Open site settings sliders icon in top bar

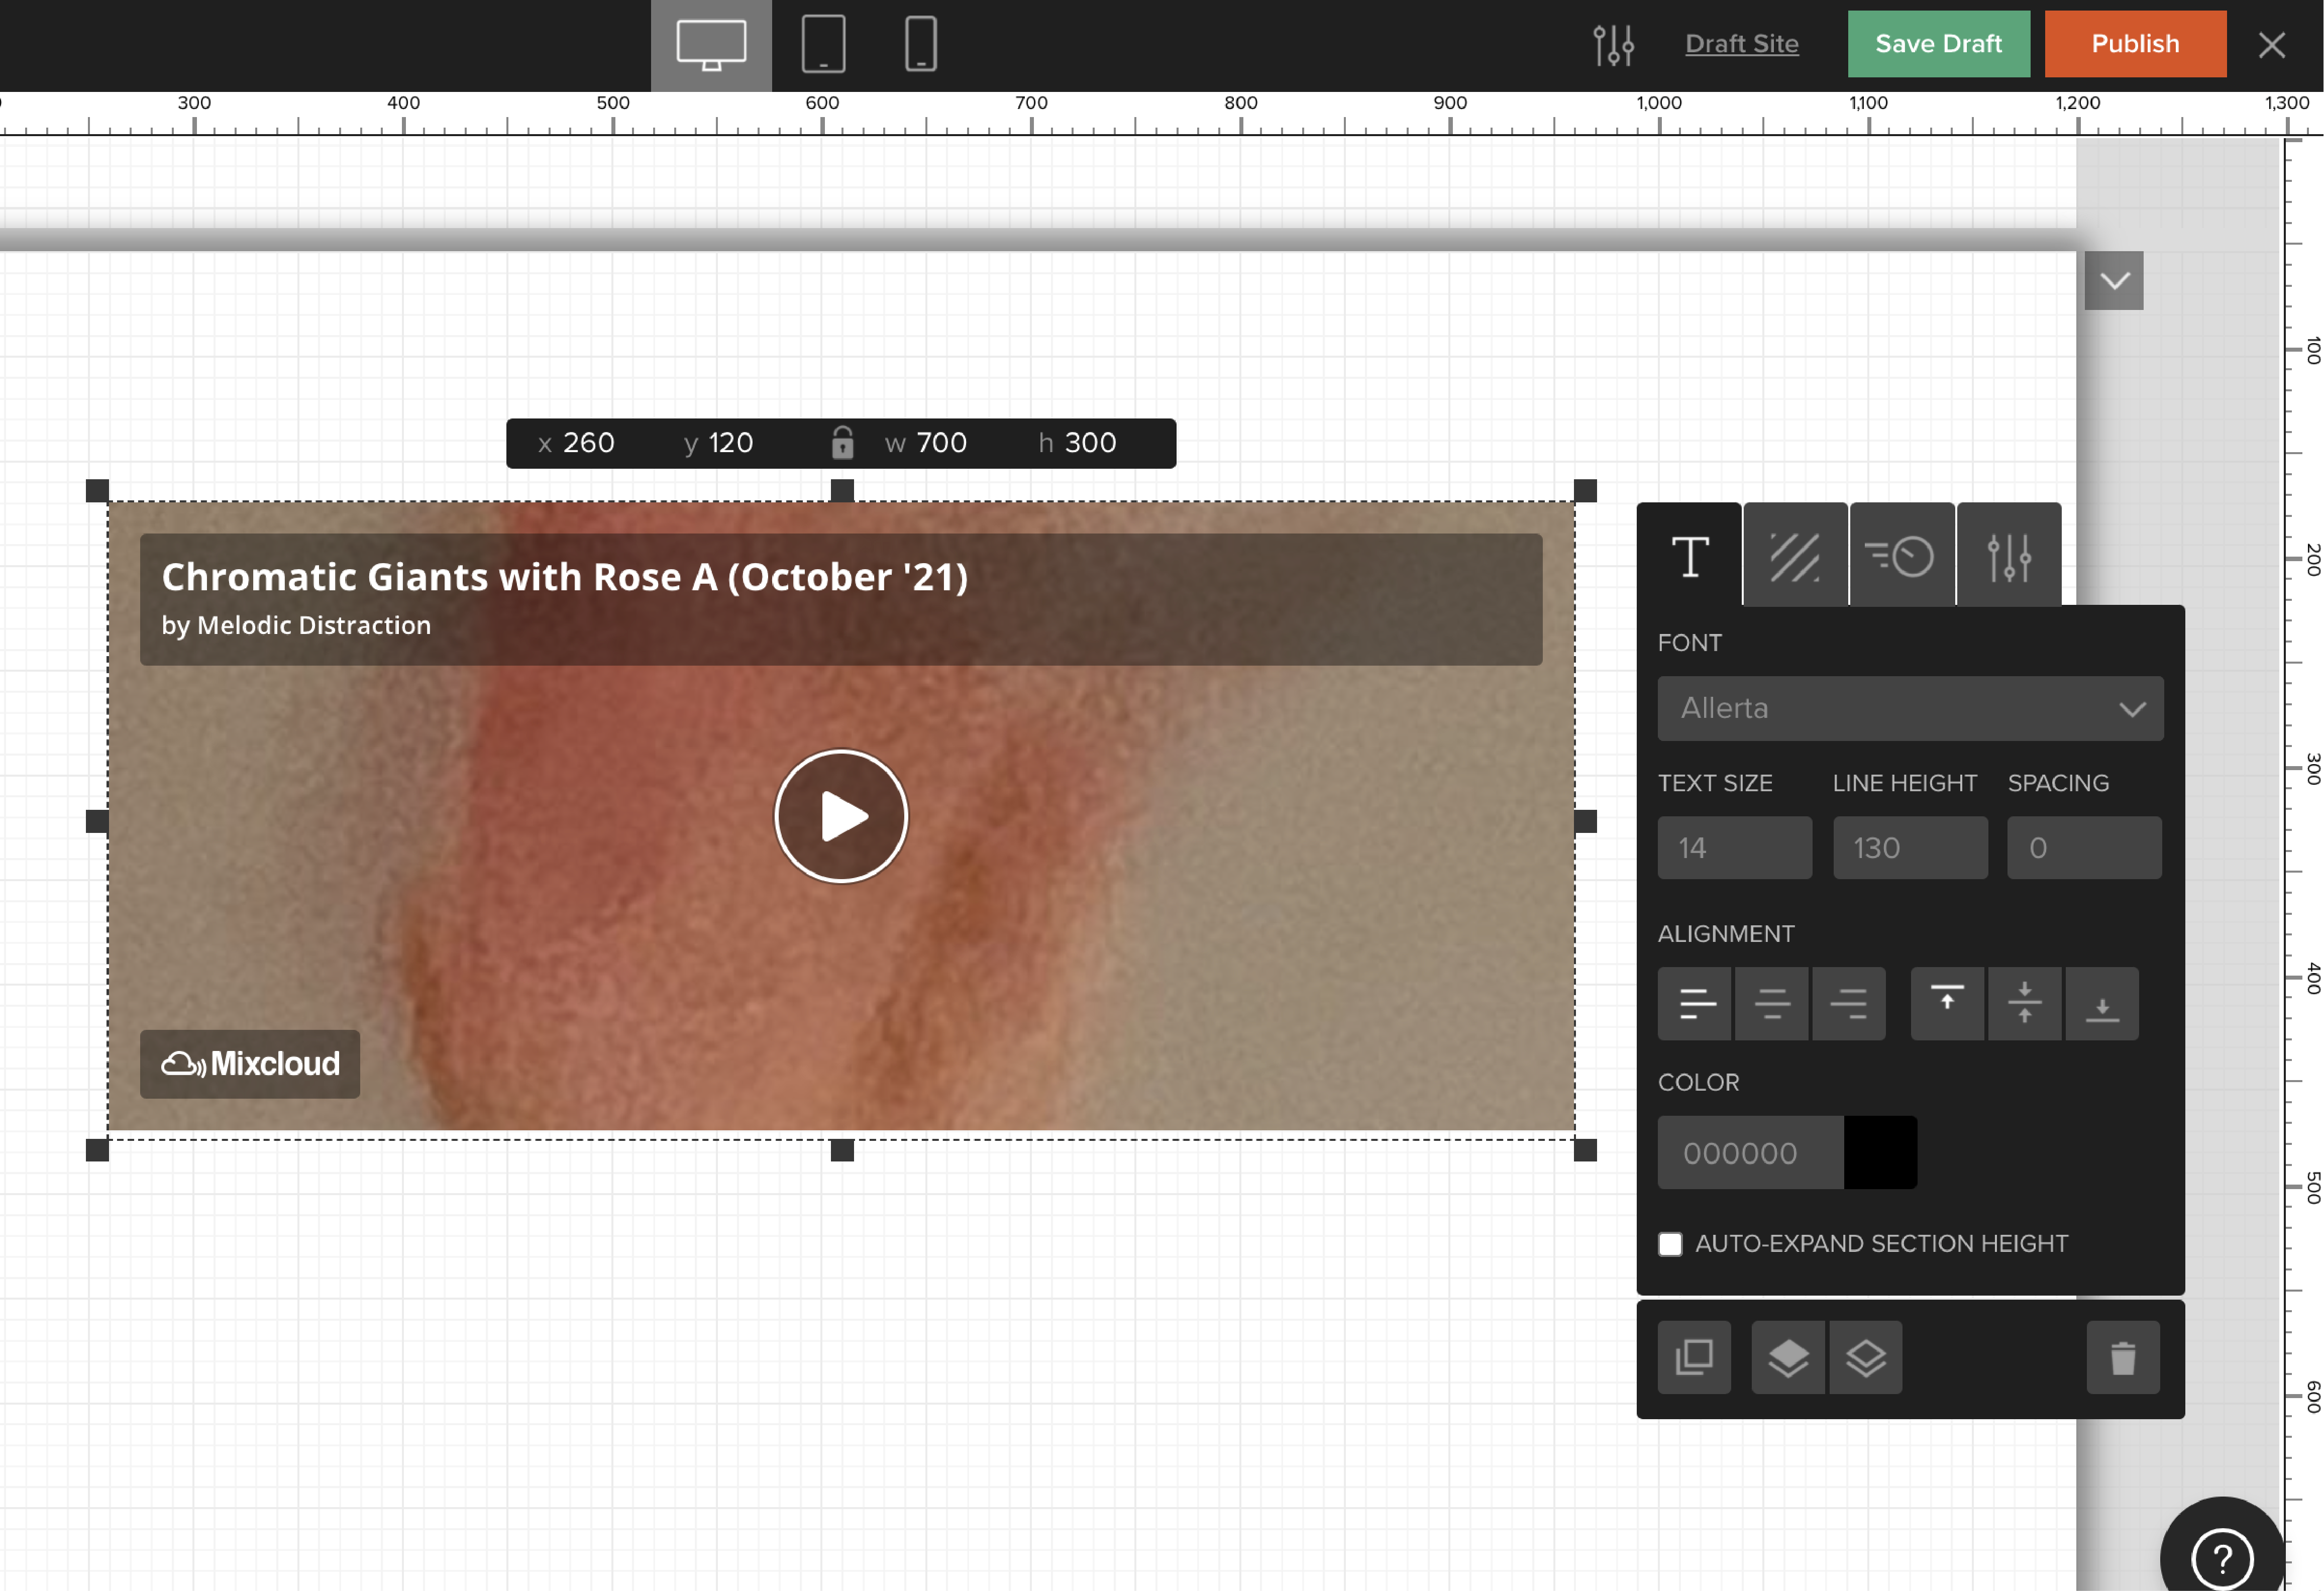pos(1613,45)
